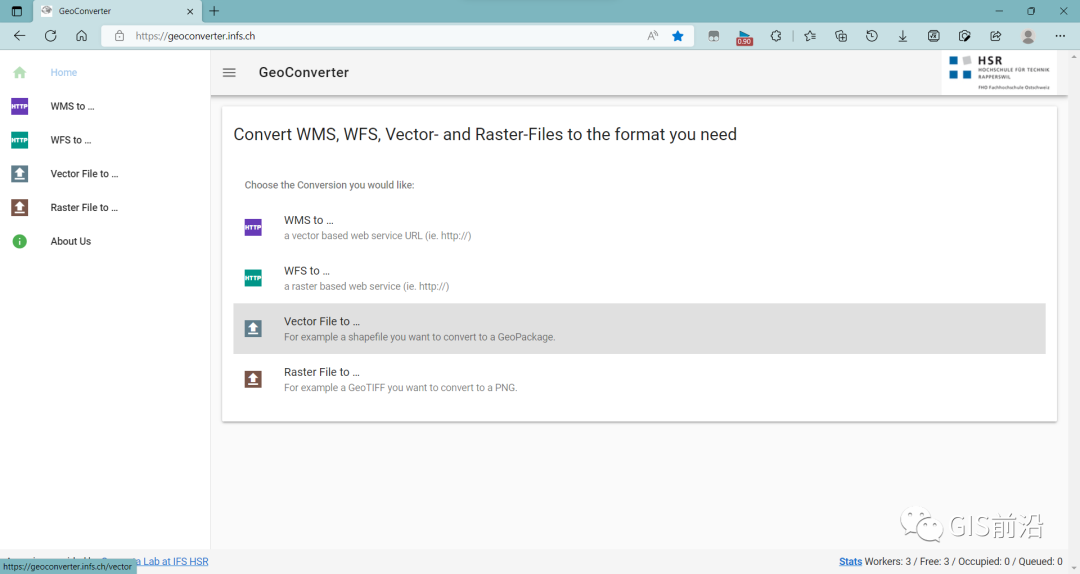Open the downloads toolbar icon
1080x574 pixels.
tap(902, 36)
